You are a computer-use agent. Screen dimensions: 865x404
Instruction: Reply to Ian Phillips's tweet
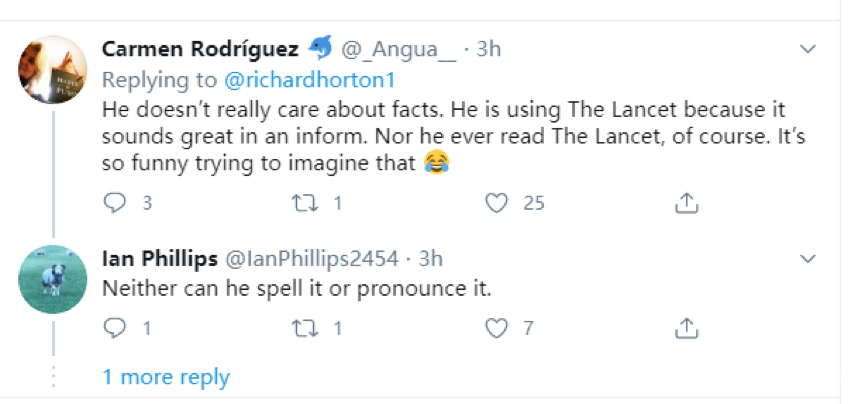116,327
